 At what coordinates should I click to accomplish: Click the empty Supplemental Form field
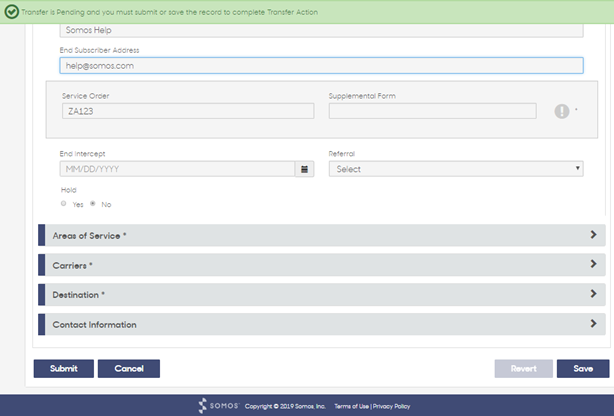(x=433, y=111)
